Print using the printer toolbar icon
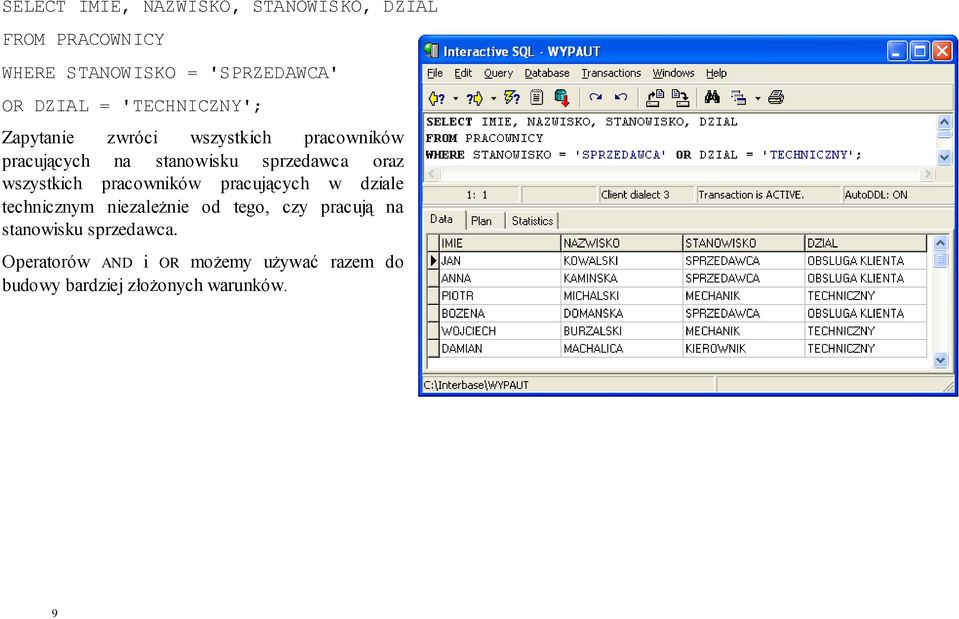The width and height of the screenshot is (959, 619). click(776, 97)
